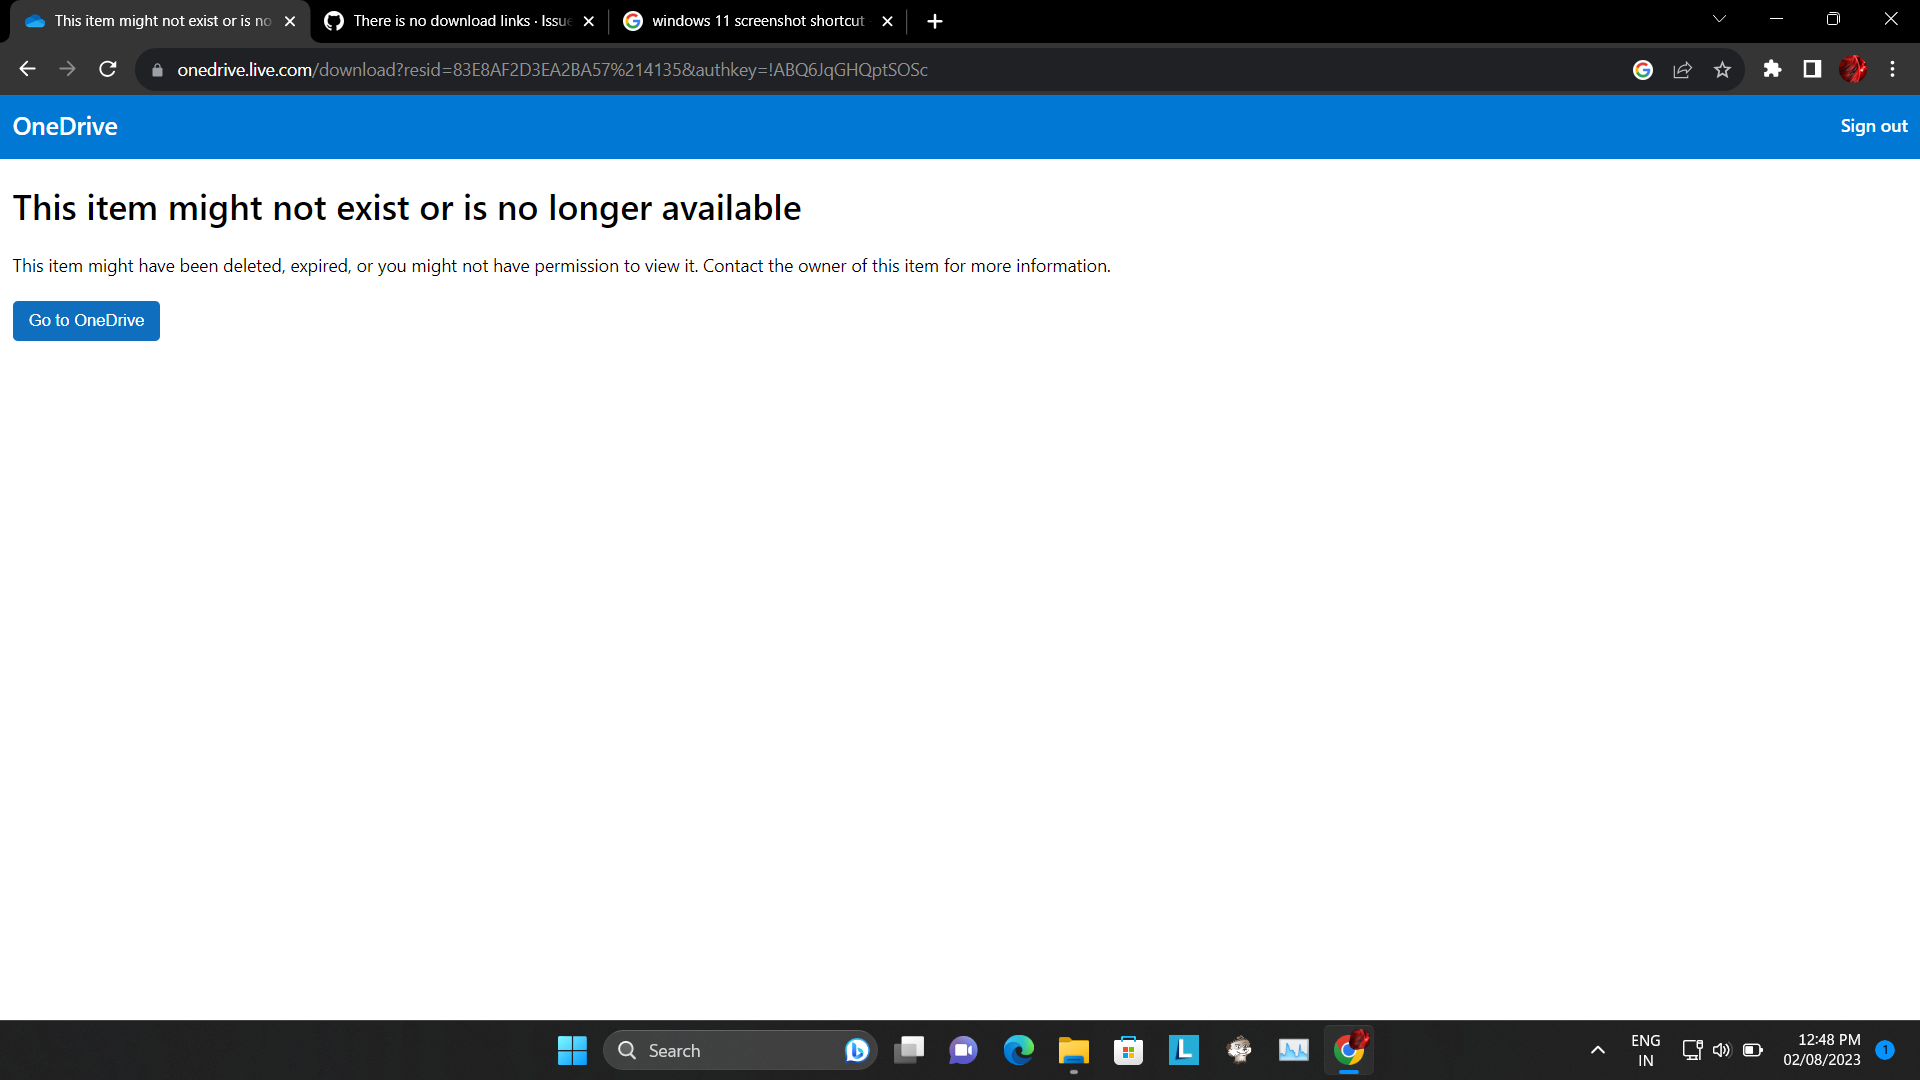Open the browser Extensions puzzle icon
Viewport: 1920px width, 1080px height.
click(x=1773, y=69)
